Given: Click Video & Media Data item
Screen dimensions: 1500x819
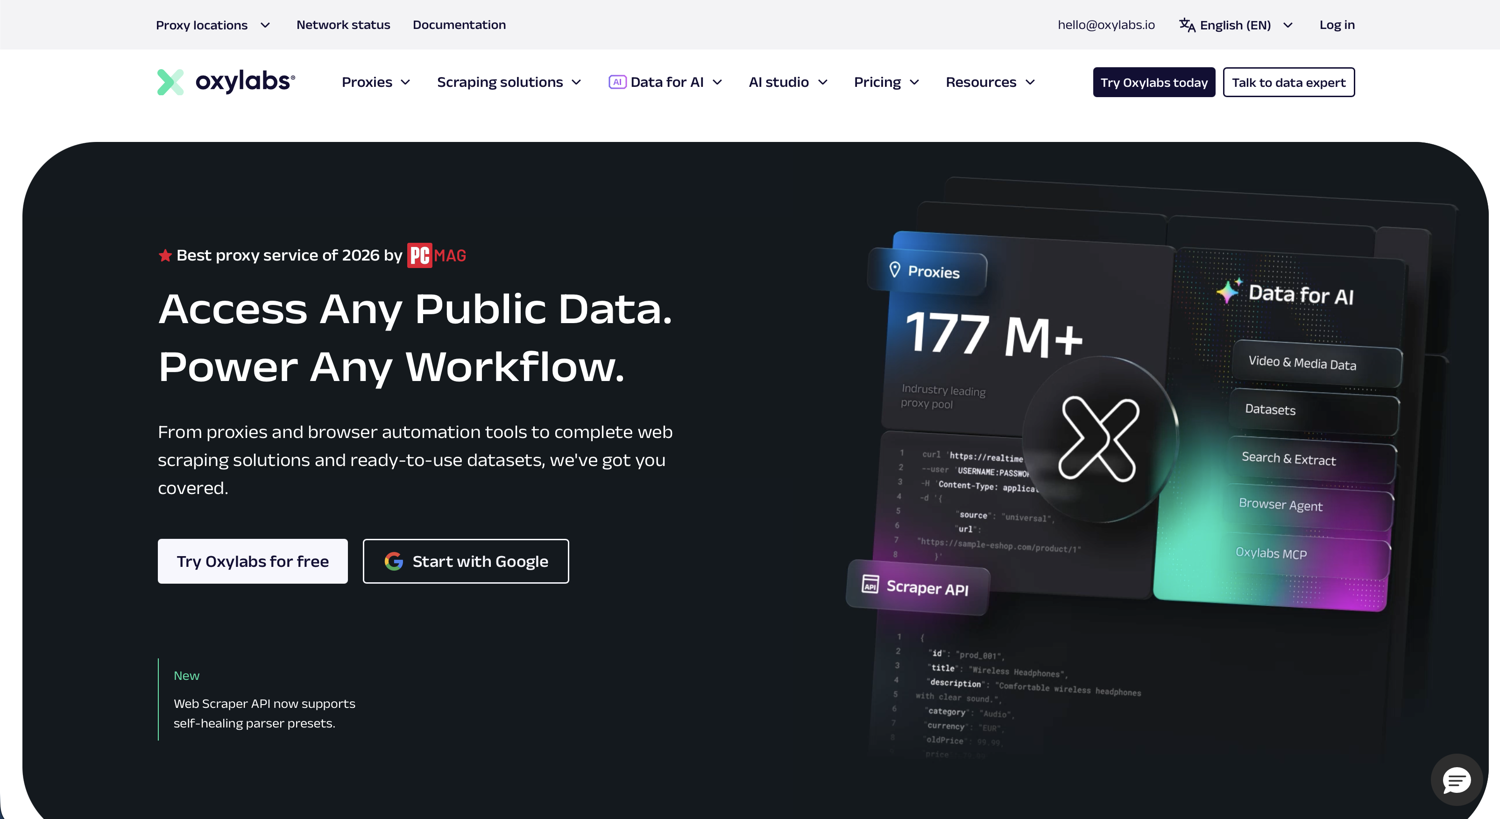Looking at the screenshot, I should [x=1316, y=364].
